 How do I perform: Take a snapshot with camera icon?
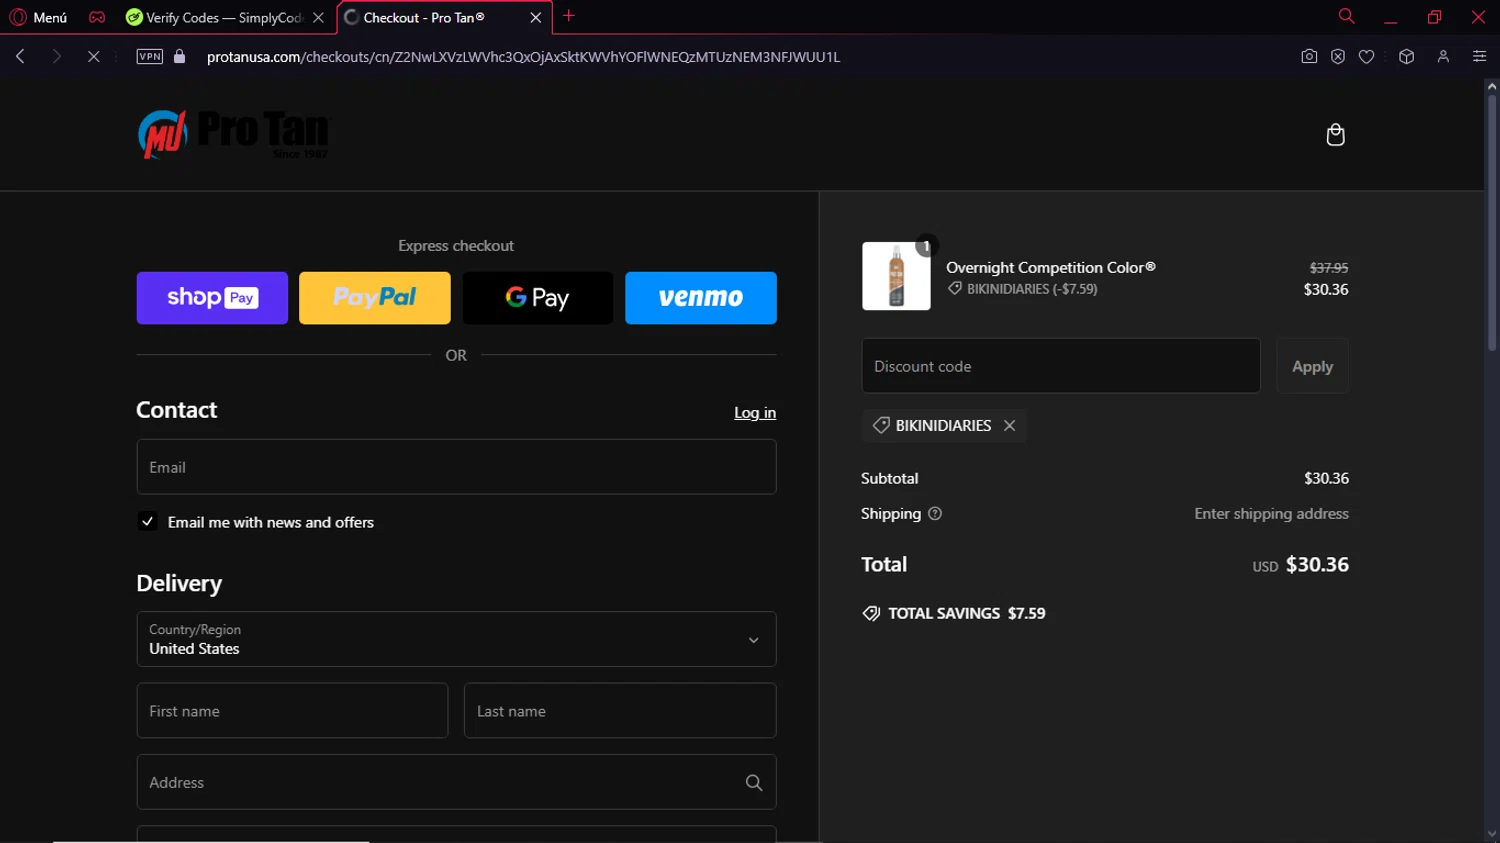1309,57
